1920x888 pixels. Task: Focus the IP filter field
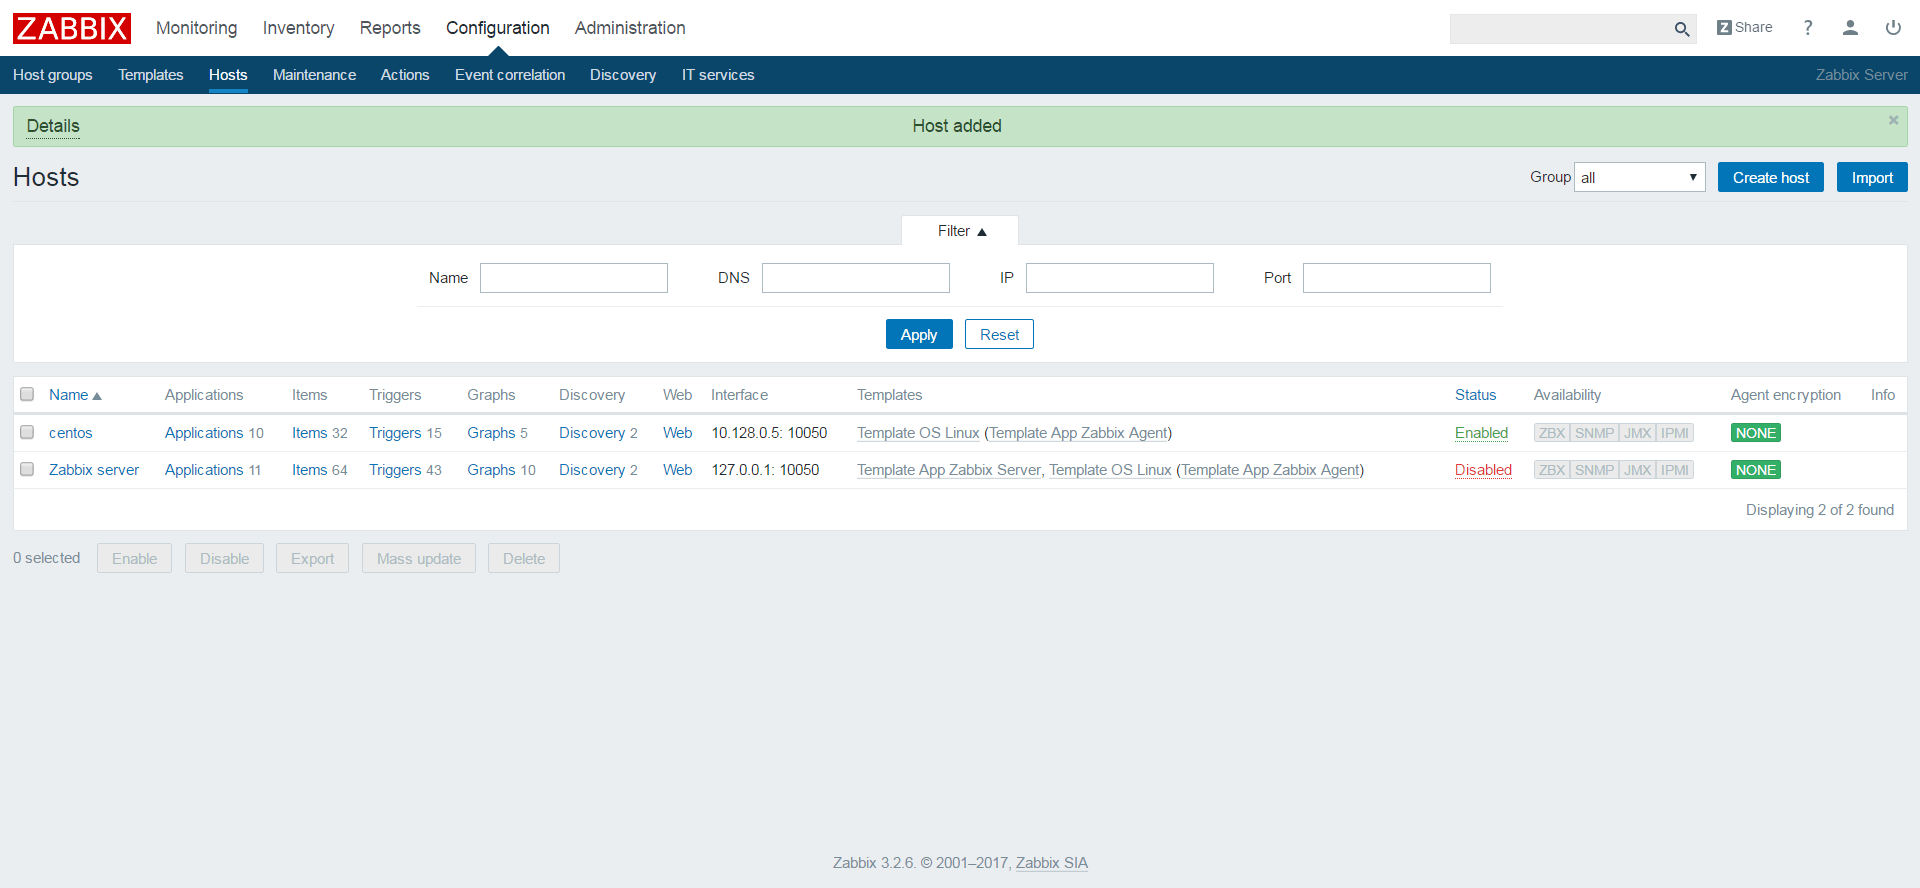click(1120, 278)
